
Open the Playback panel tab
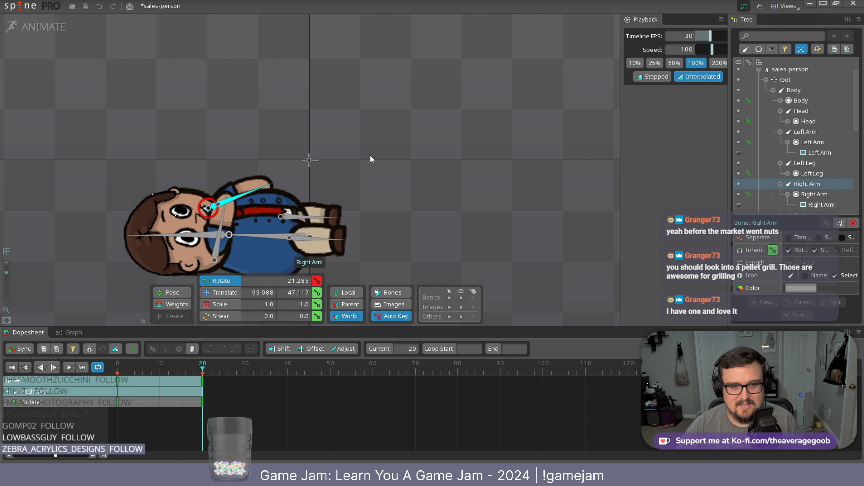coord(641,19)
